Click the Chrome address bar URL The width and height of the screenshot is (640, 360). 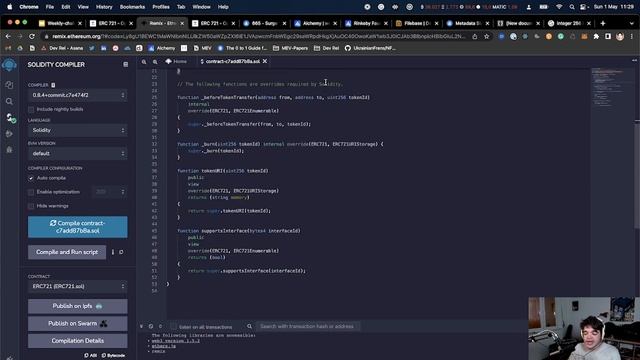tap(259, 36)
